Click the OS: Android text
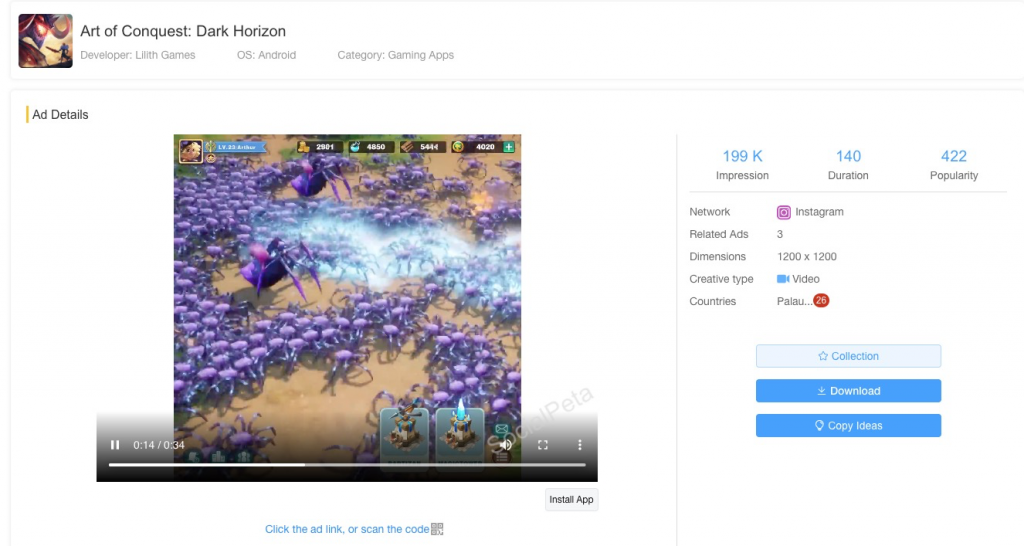The width and height of the screenshot is (1024, 546). (x=266, y=55)
